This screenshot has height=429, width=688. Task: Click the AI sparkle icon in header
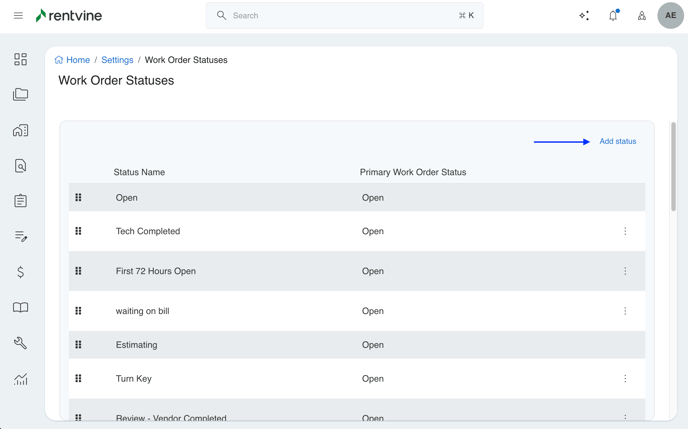click(x=584, y=16)
